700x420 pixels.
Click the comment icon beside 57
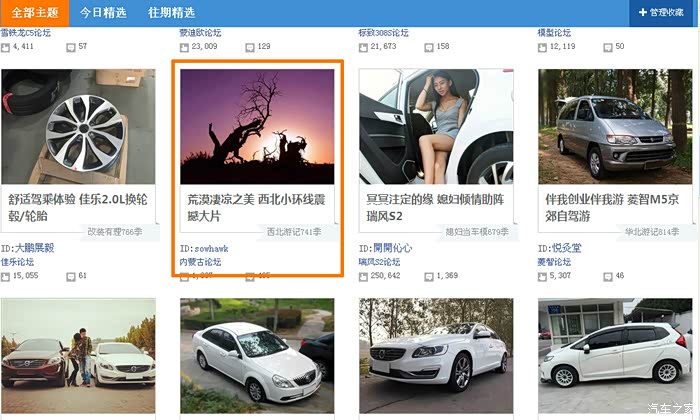71,47
